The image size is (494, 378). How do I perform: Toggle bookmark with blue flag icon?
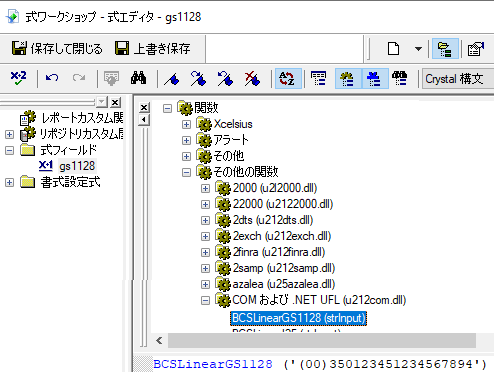(172, 79)
